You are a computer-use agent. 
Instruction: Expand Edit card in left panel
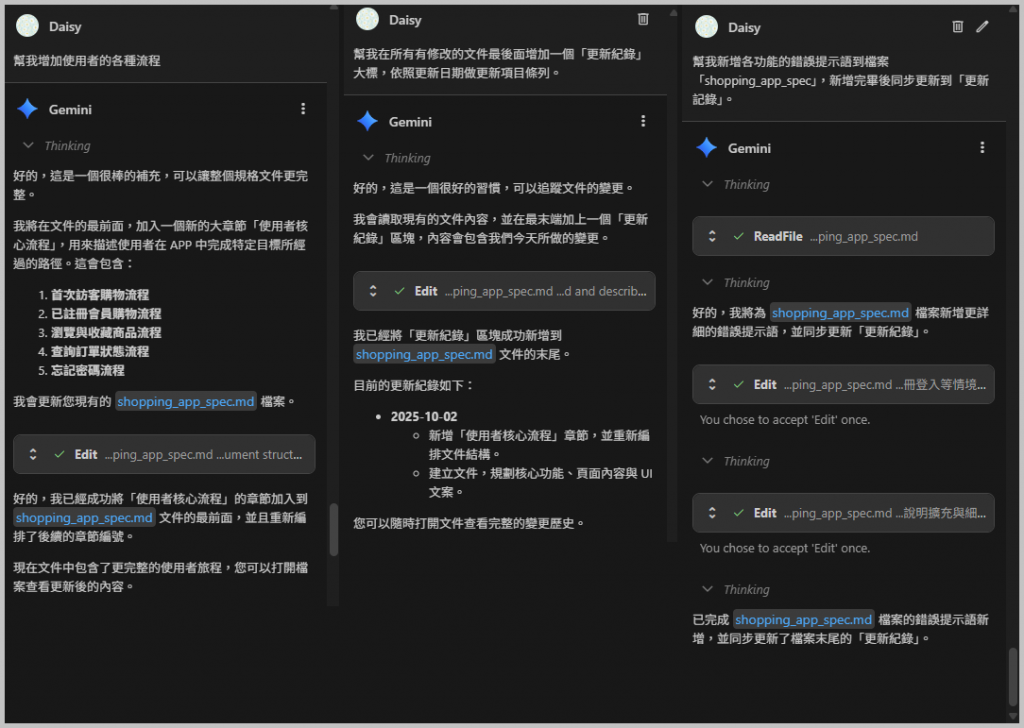coord(33,454)
